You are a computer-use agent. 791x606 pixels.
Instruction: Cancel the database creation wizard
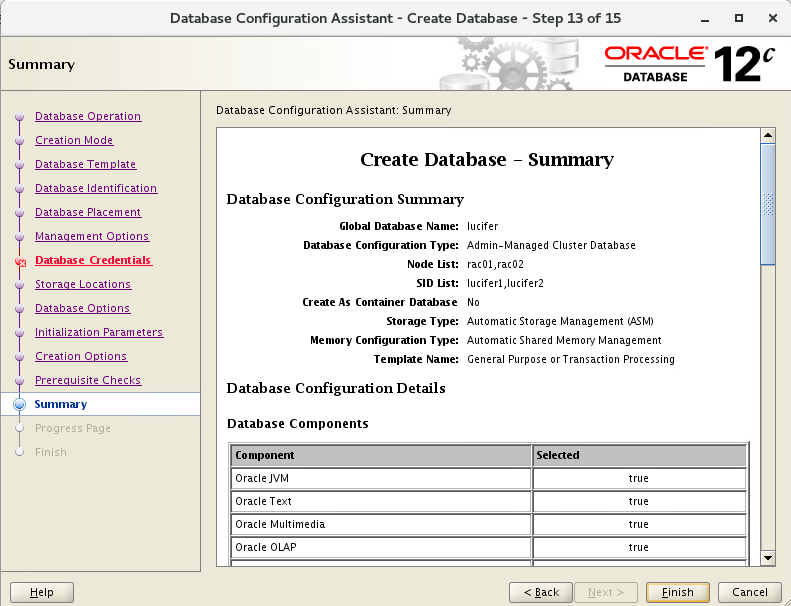(x=750, y=592)
